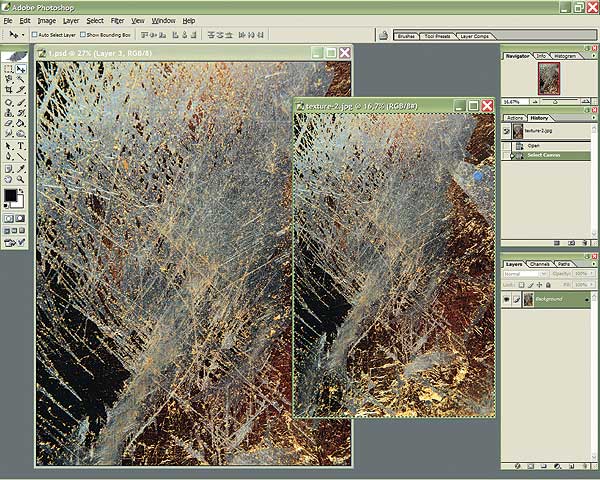Viewport: 600px width, 480px height.
Task: Switch to the Channels tab
Action: click(x=540, y=263)
